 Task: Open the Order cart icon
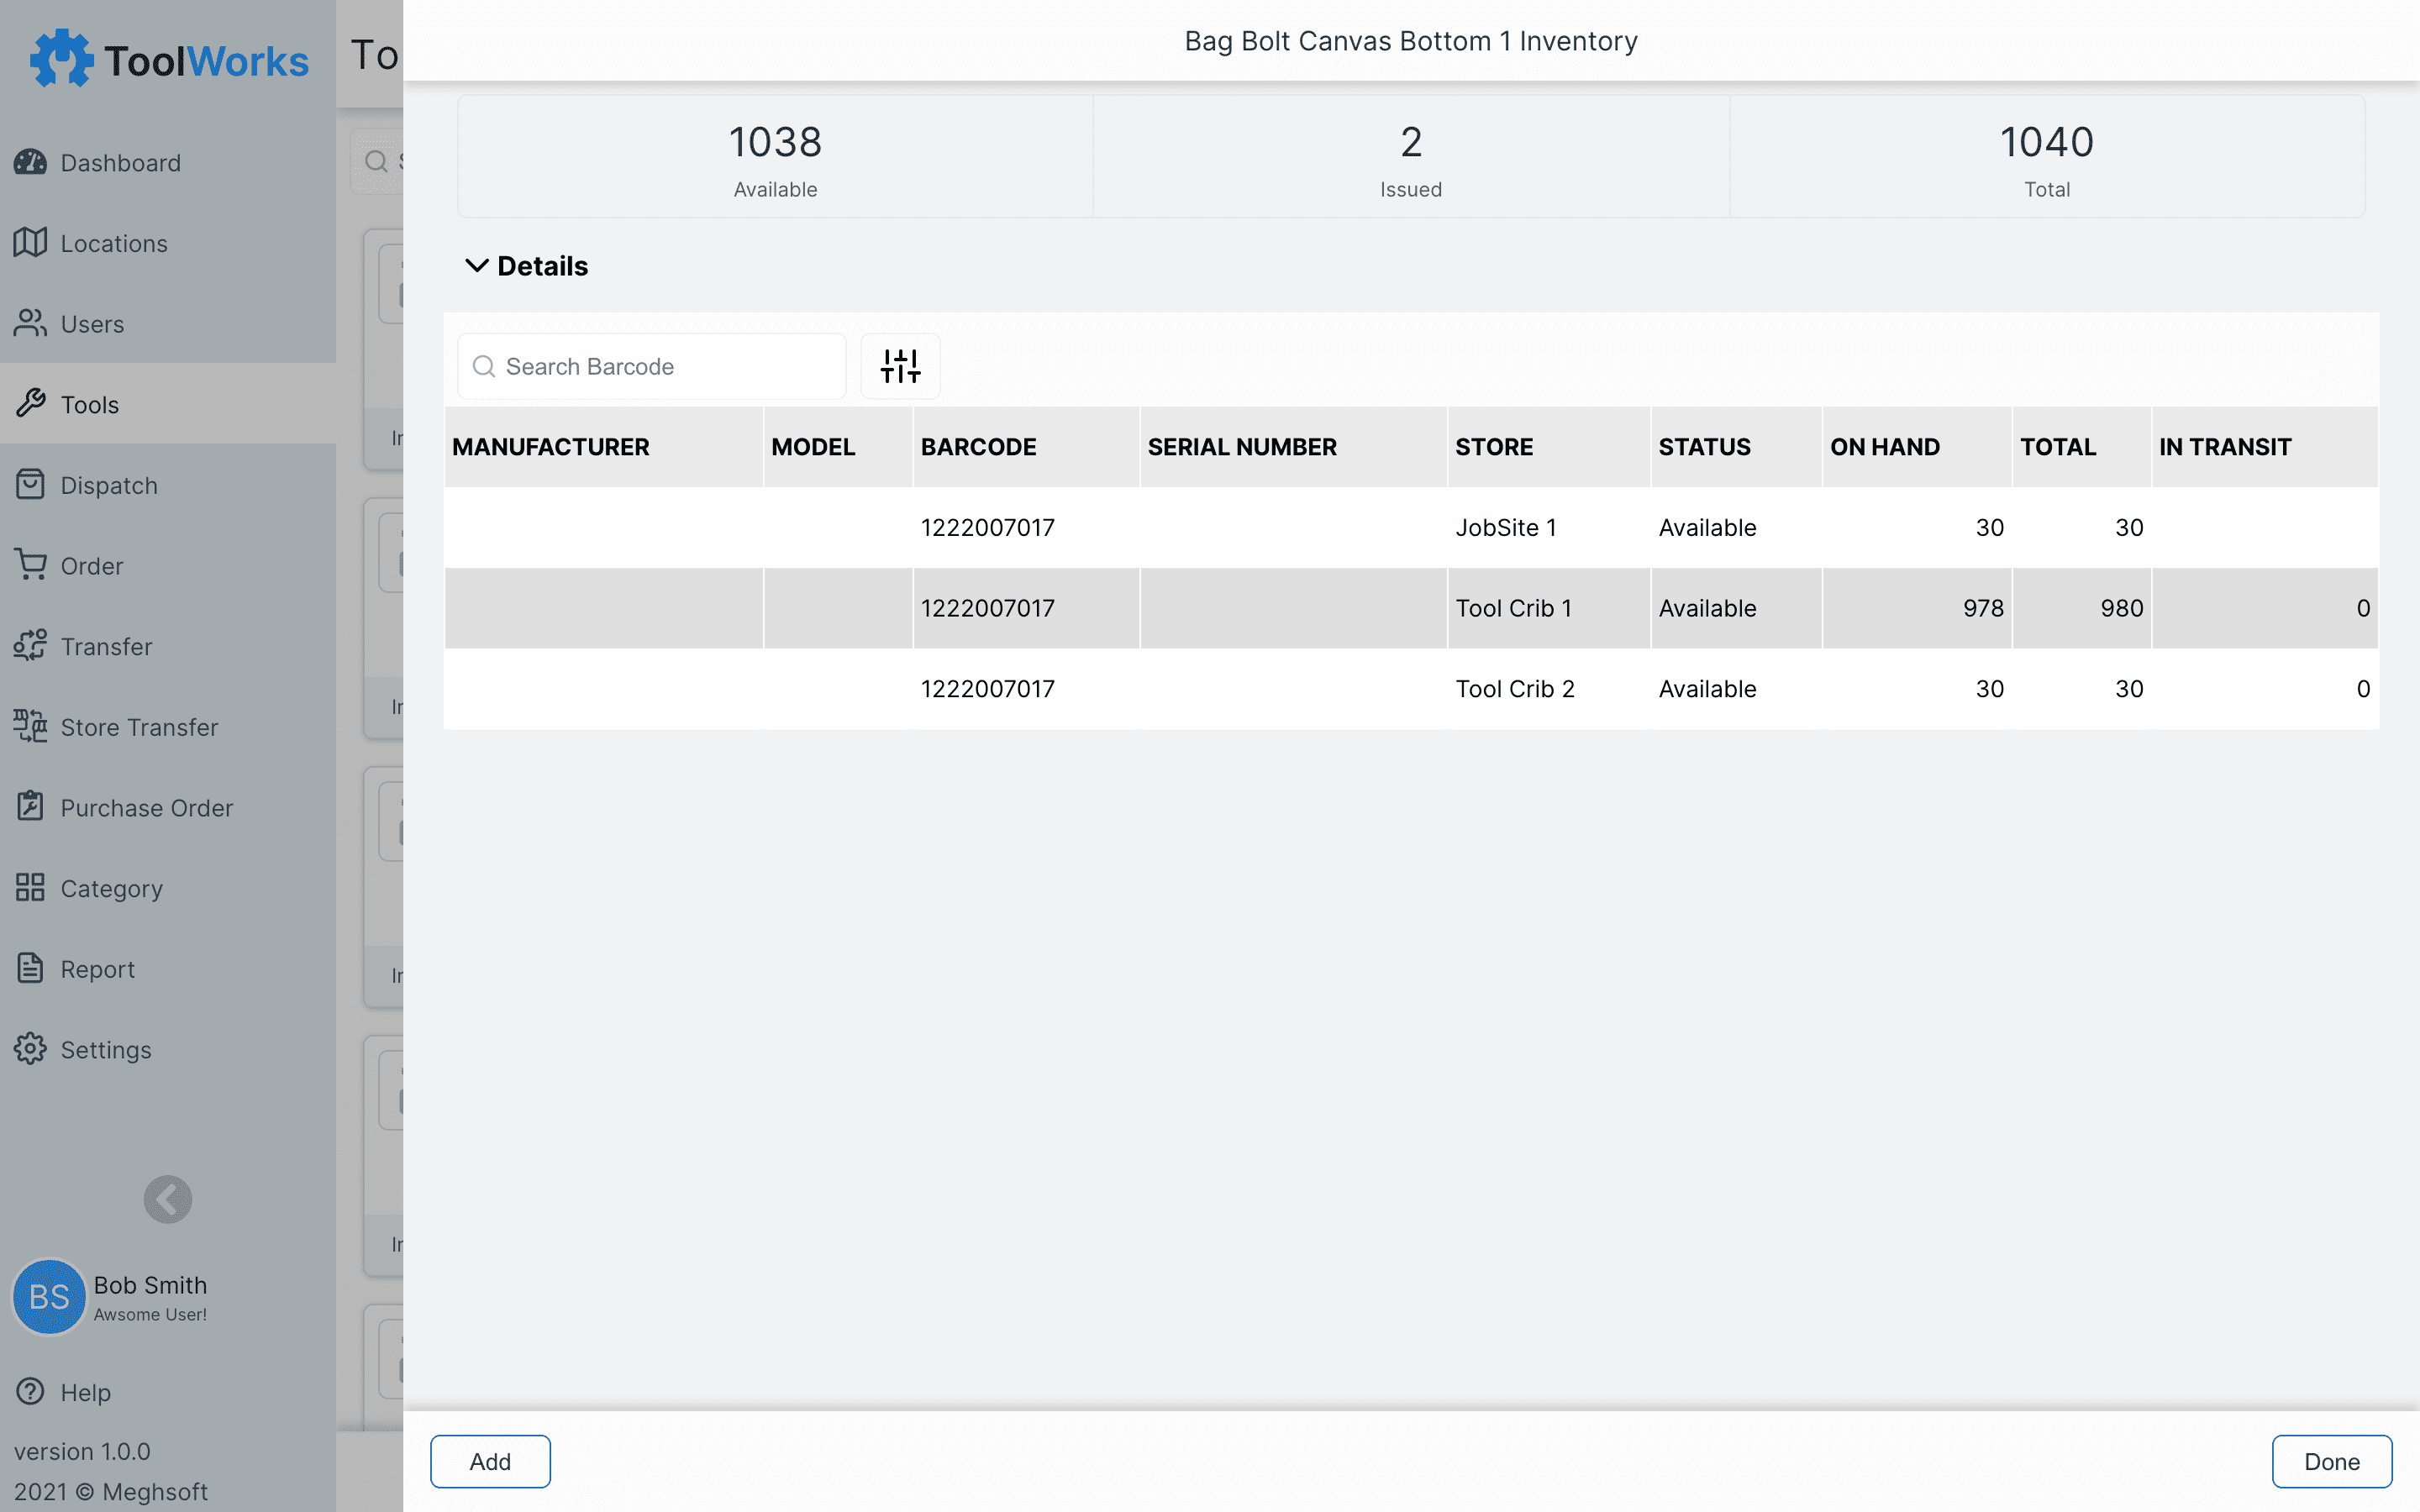pos(31,565)
